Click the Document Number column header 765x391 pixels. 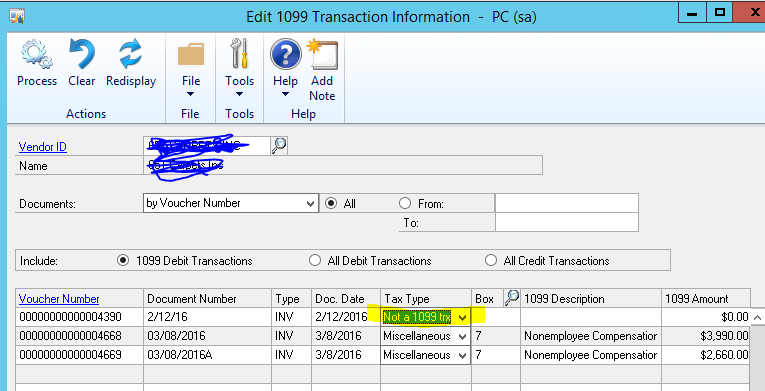(x=208, y=298)
